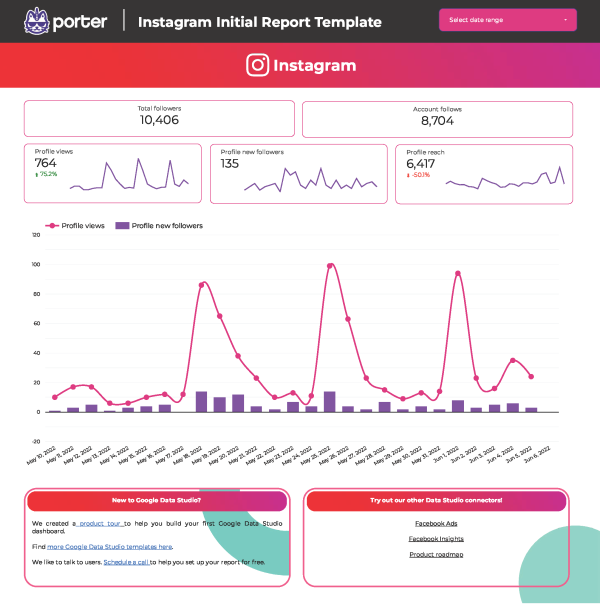The image size is (600, 604).
Task: Click Try out our other Data Studio connectors header
Action: 436,500
